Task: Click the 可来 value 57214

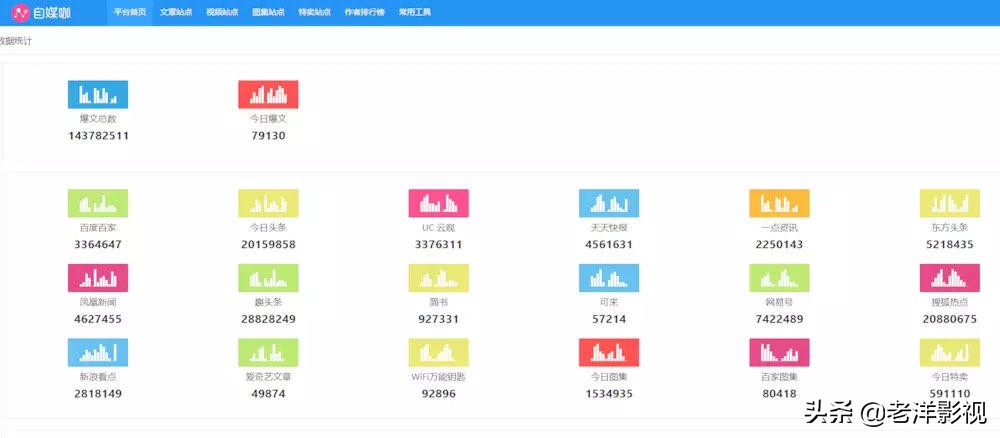Action: tap(609, 319)
